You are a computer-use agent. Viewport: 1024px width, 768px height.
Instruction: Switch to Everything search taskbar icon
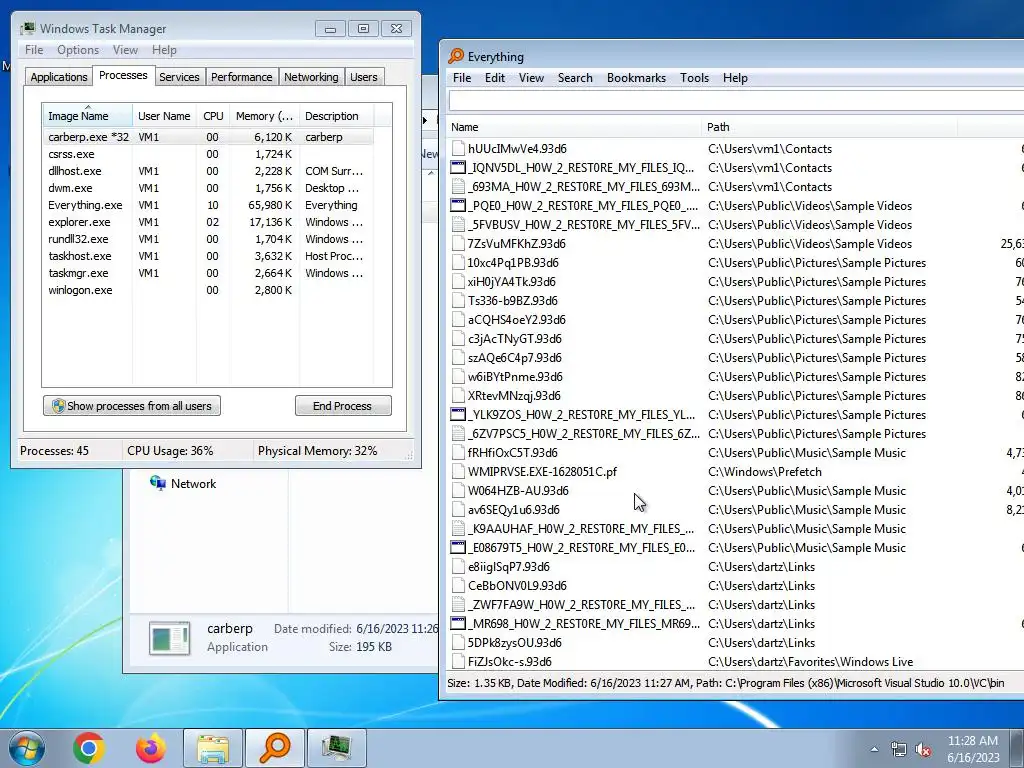click(275, 748)
